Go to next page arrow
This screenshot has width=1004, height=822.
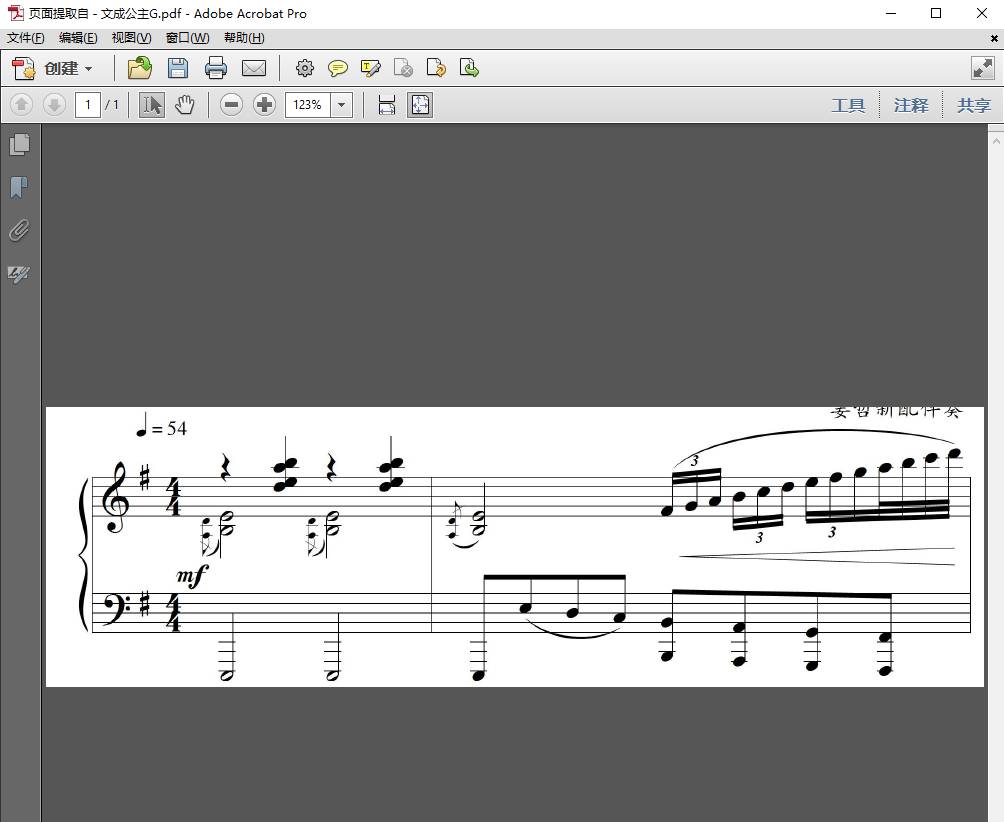tap(54, 104)
